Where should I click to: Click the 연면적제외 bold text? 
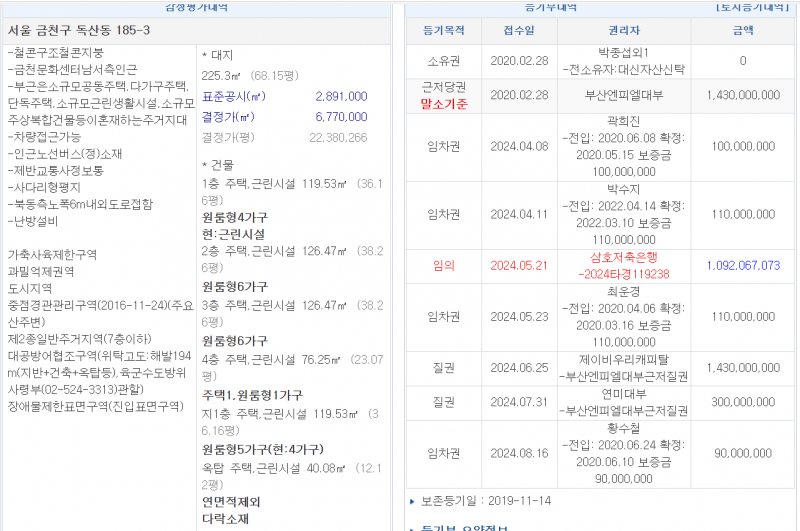(x=231, y=502)
